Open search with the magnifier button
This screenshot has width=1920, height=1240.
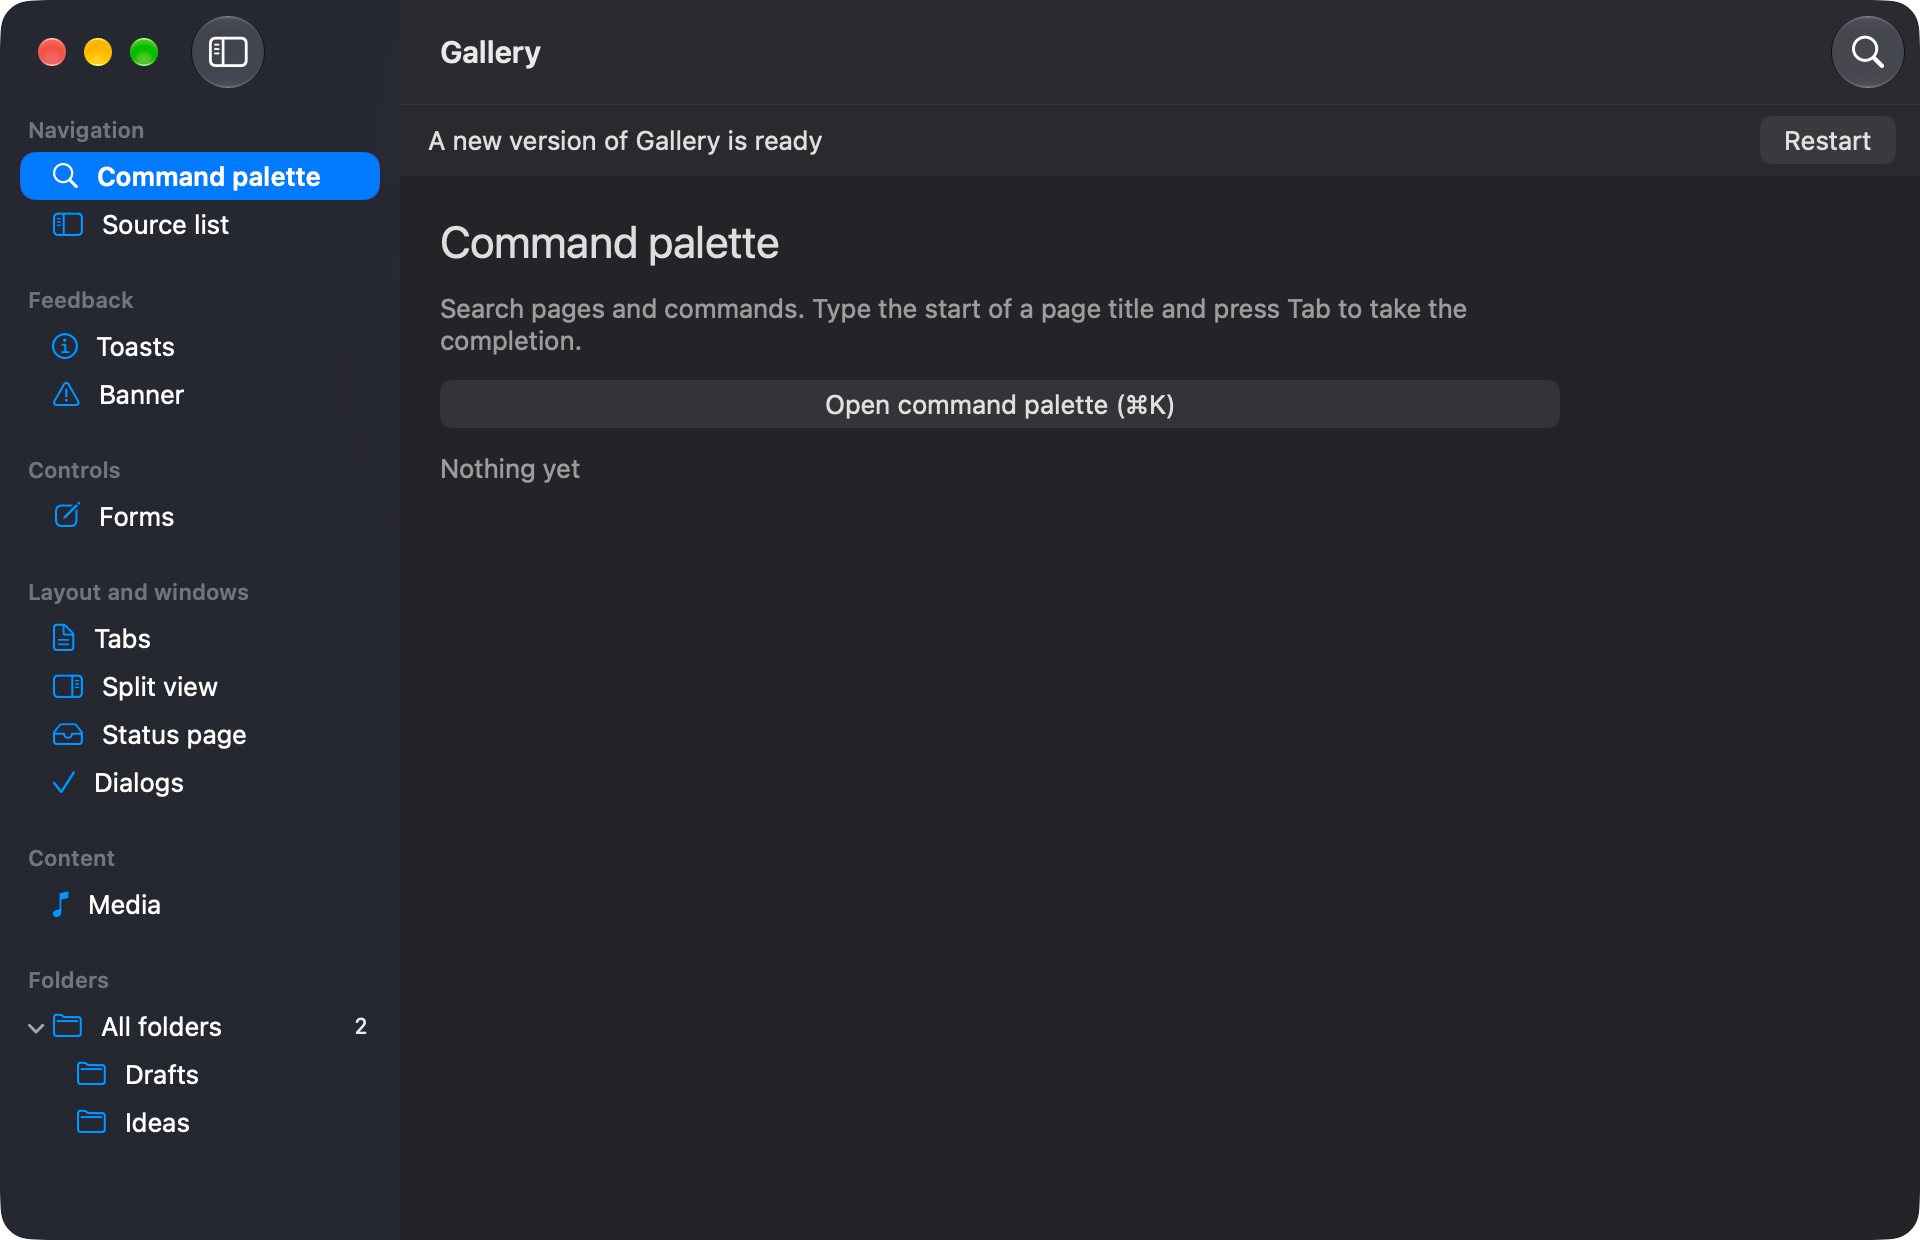coord(1867,52)
